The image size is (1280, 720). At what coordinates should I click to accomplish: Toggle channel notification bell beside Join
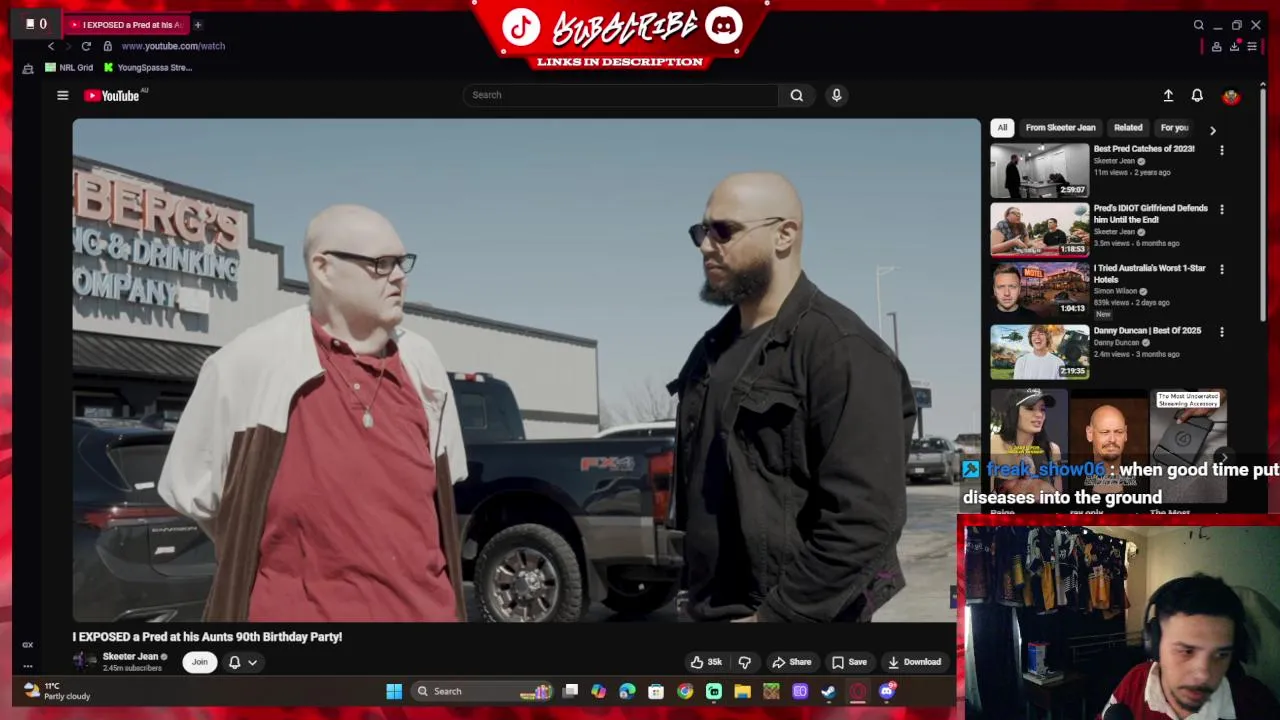click(234, 662)
